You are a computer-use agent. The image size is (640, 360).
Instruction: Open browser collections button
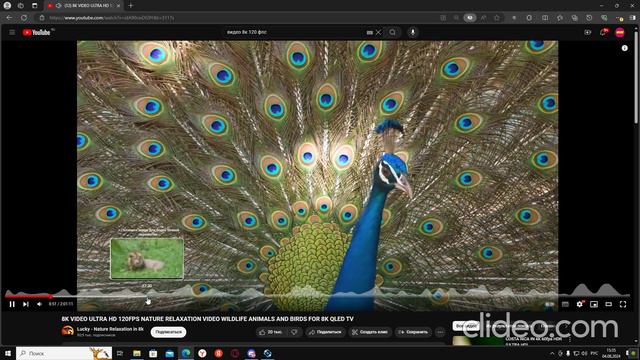tap(575, 18)
